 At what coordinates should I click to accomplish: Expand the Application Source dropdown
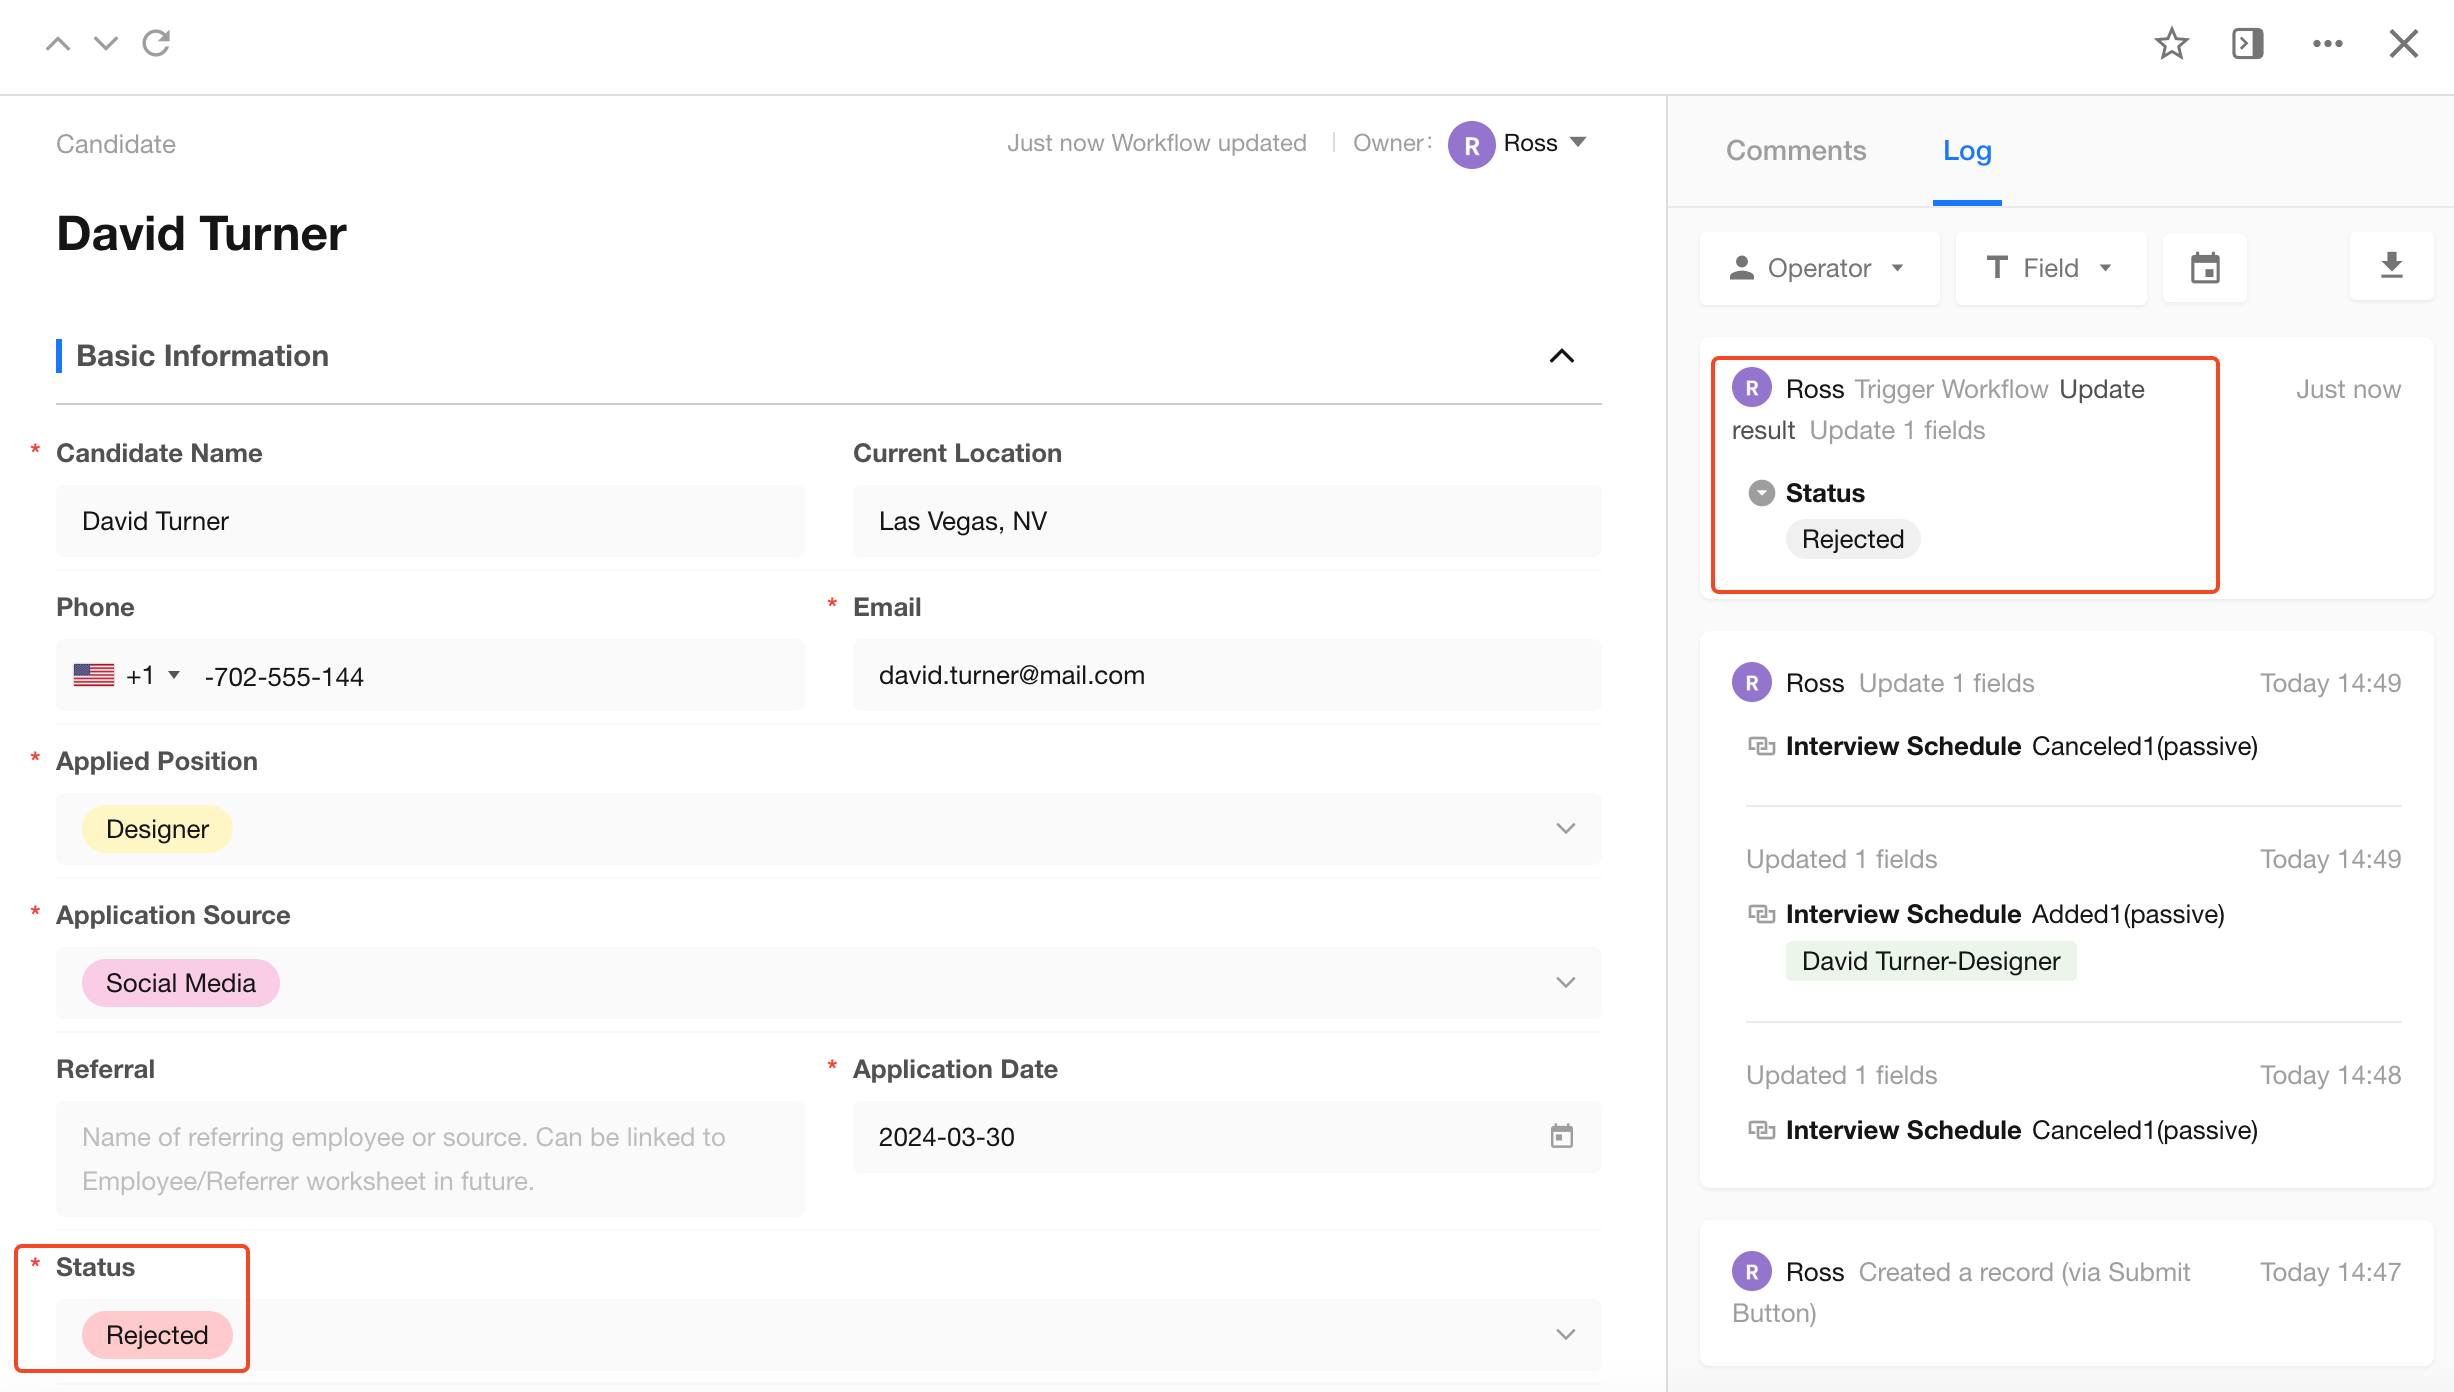pyautogui.click(x=1566, y=982)
